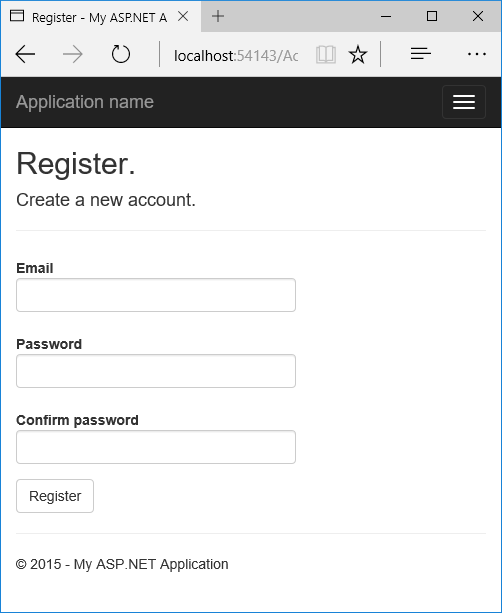This screenshot has width=502, height=613.
Task: Focus the Password input field
Action: pos(156,371)
